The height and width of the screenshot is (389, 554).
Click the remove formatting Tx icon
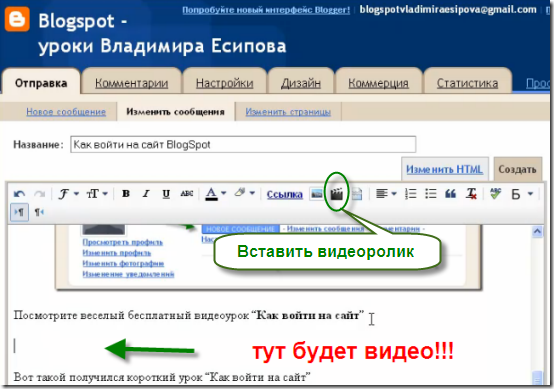pyautogui.click(x=471, y=194)
